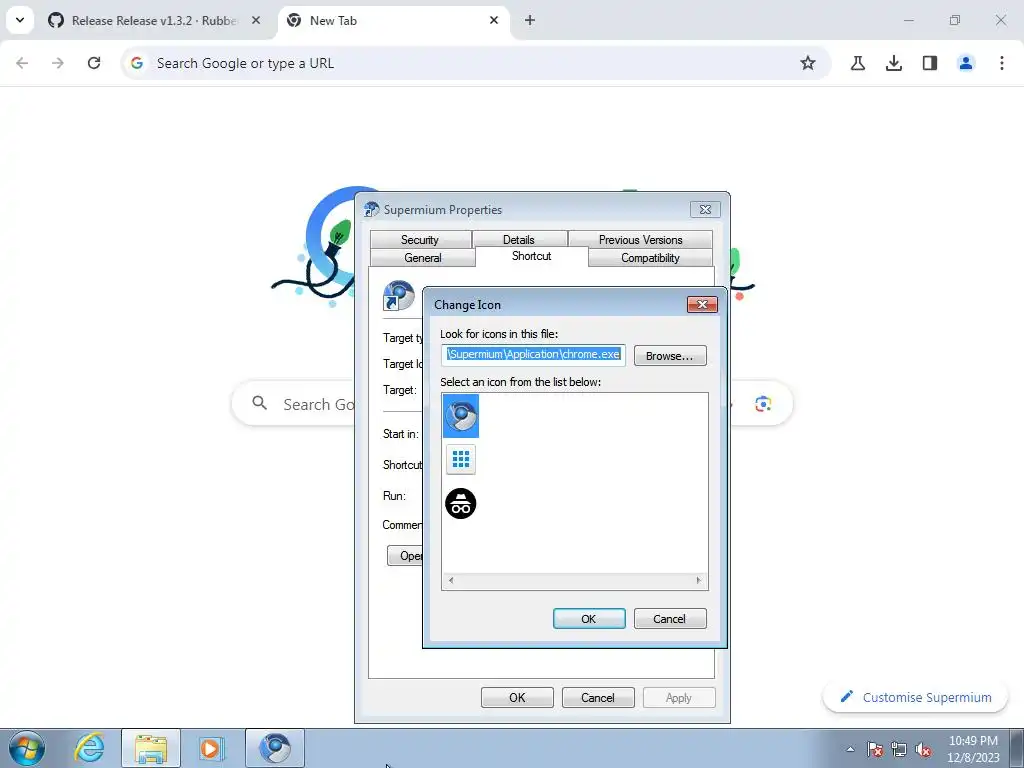Image resolution: width=1024 pixels, height=768 pixels.
Task: Close the Change Icon dialog
Action: click(702, 304)
